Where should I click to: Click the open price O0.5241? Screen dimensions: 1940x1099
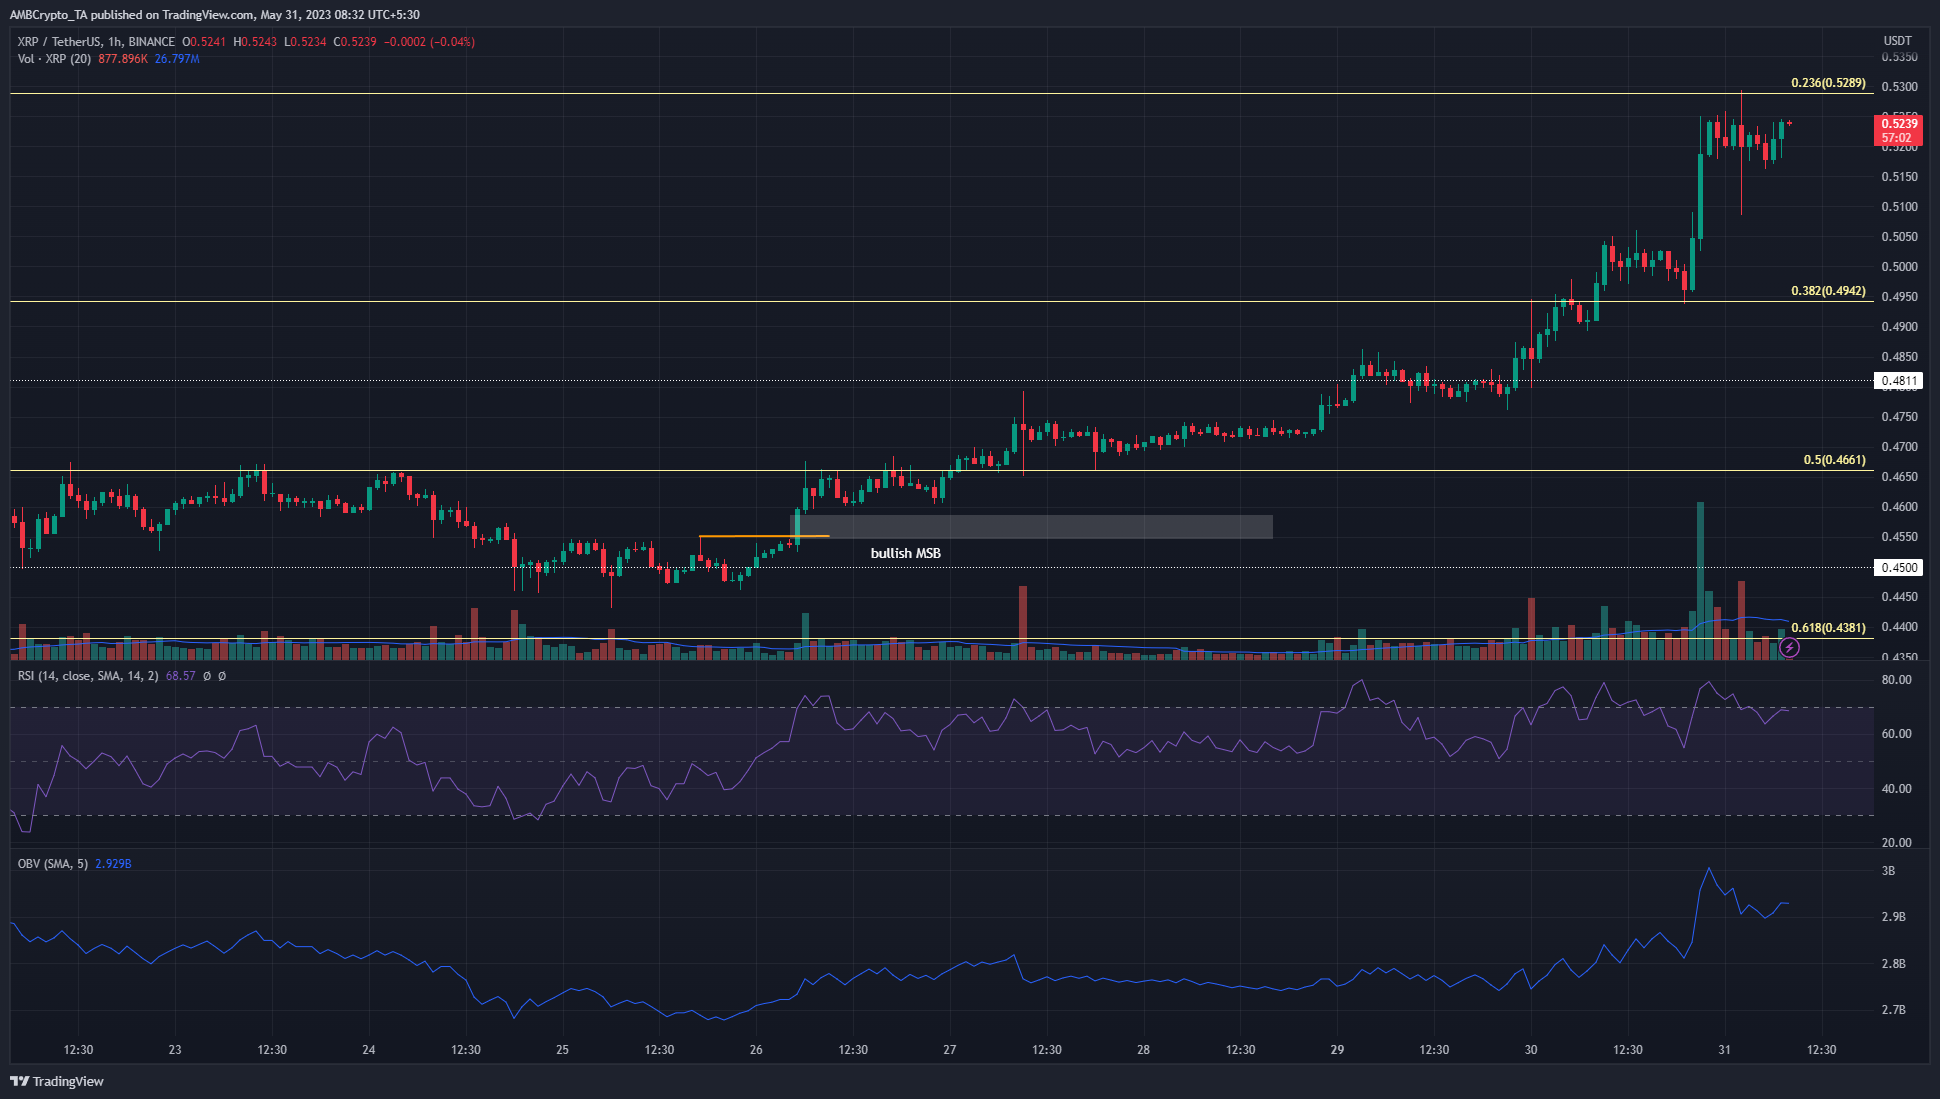(204, 42)
